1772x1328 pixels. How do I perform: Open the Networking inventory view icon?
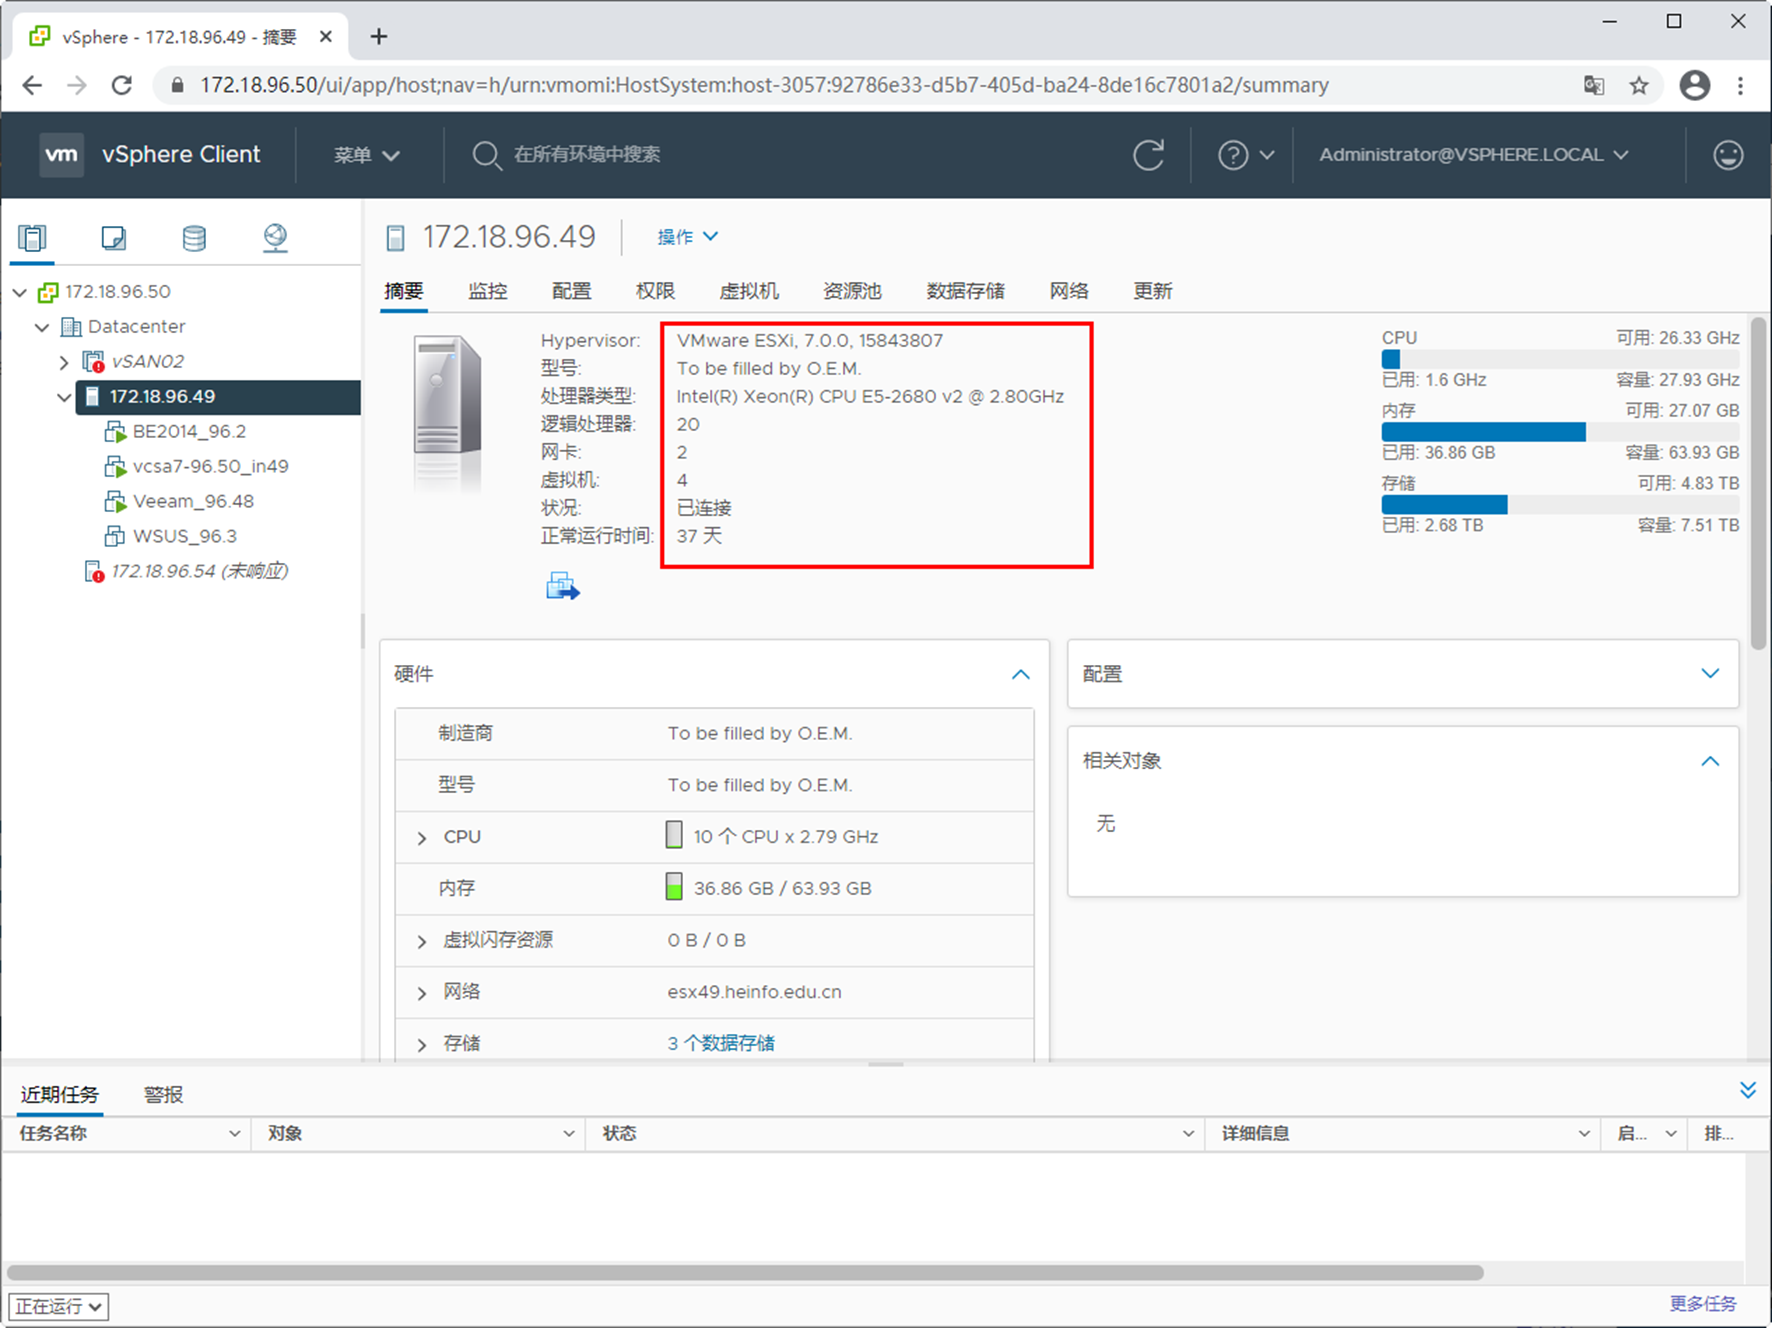pyautogui.click(x=275, y=237)
